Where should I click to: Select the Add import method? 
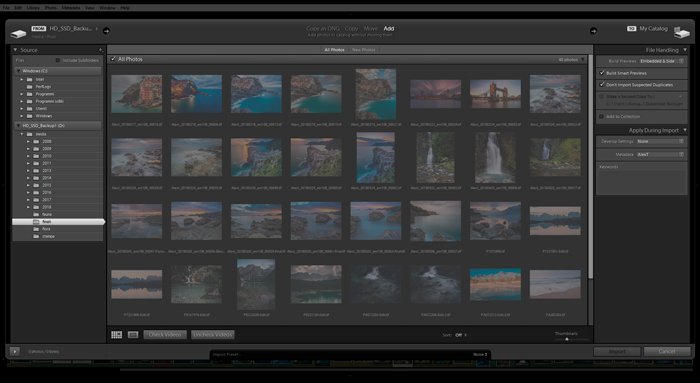[389, 29]
